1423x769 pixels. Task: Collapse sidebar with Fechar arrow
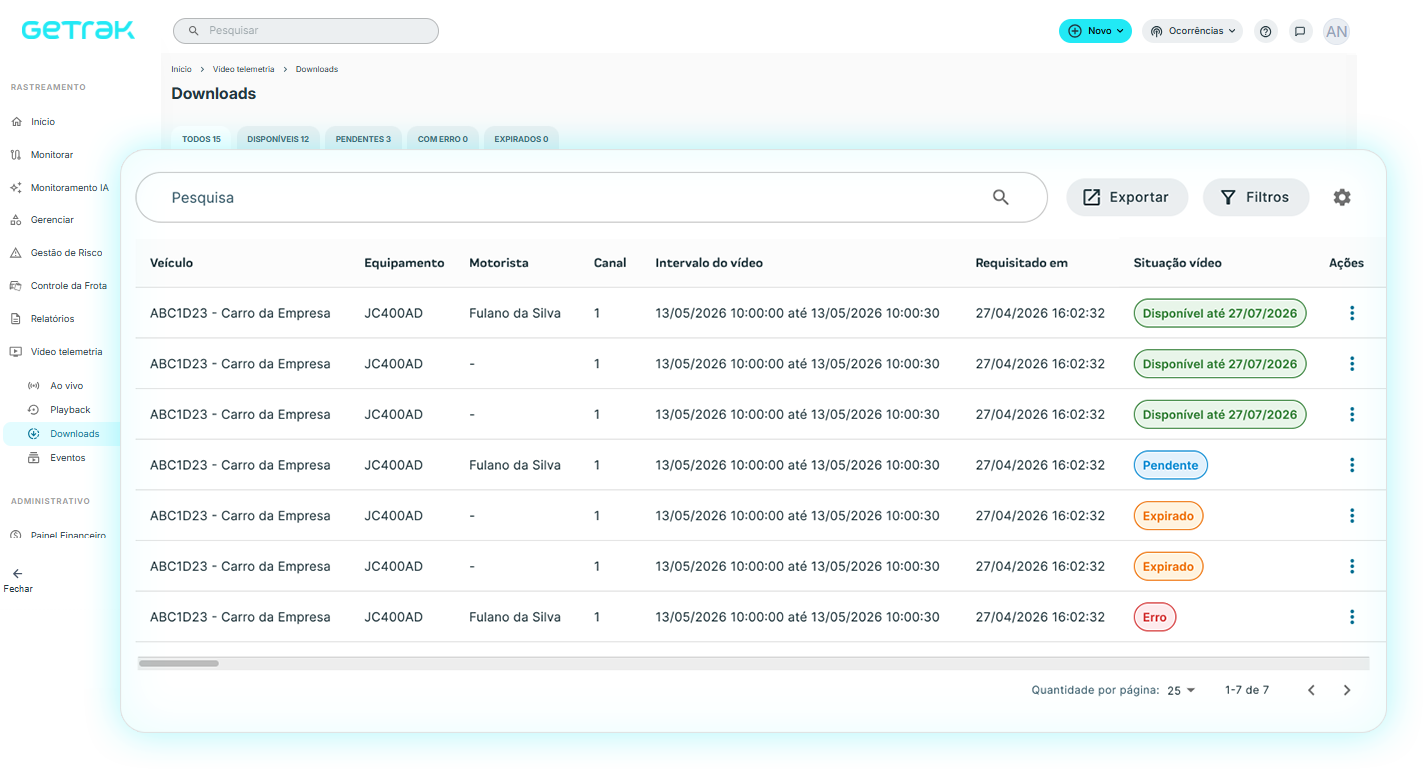tap(17, 580)
